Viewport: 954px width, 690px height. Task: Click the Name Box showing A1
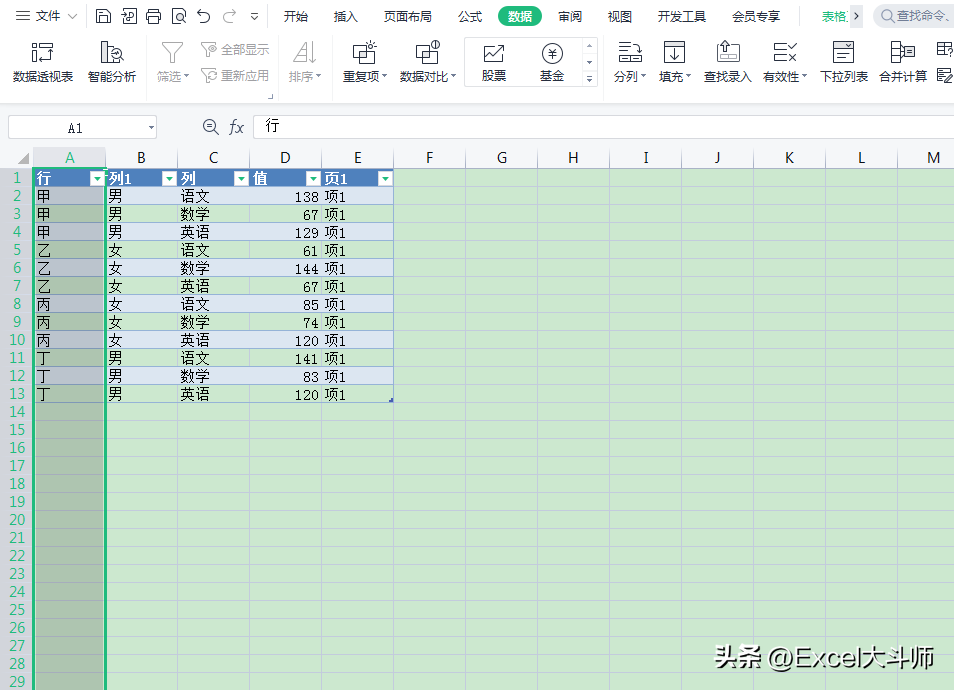75,128
